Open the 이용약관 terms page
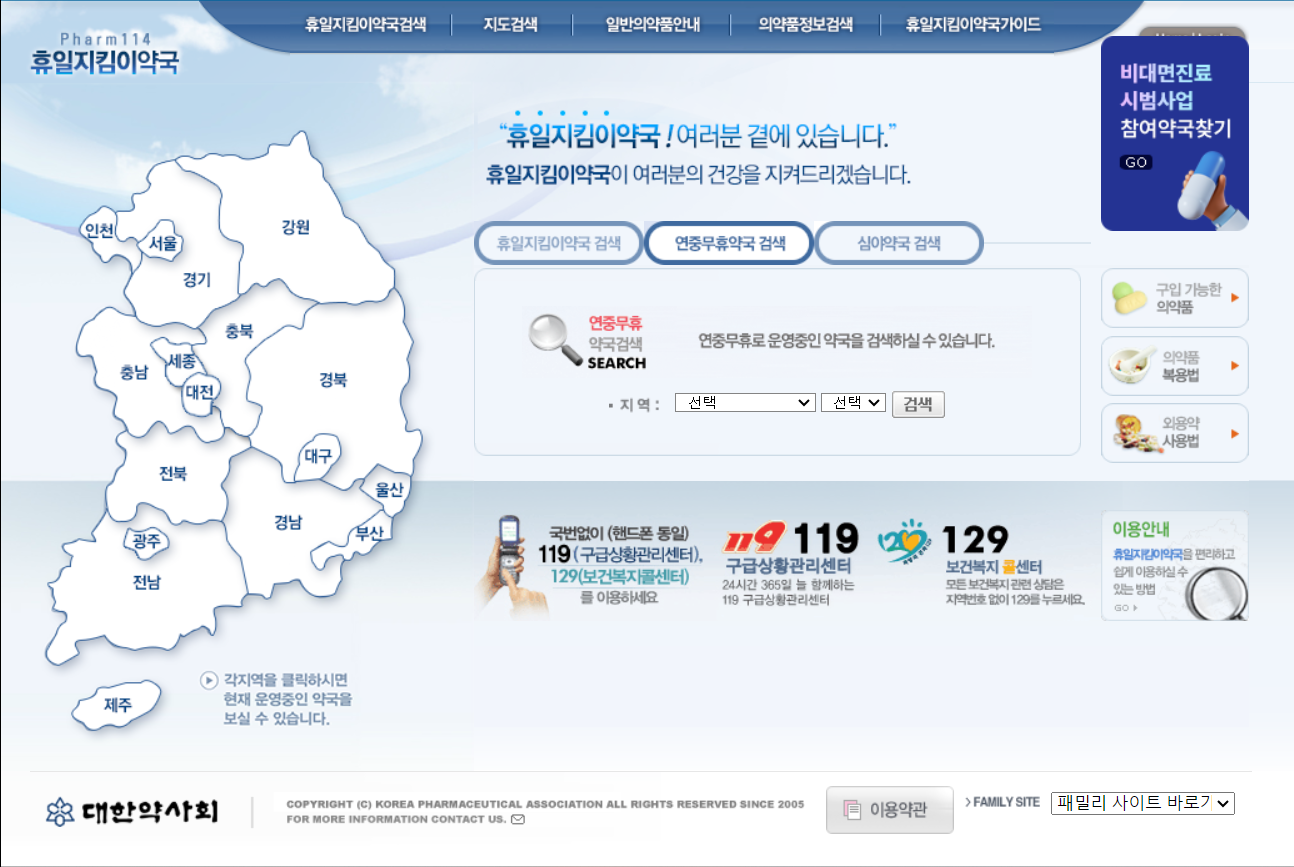The image size is (1294, 867). [889, 810]
